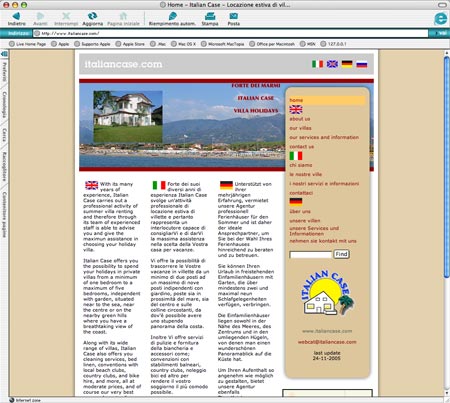Click the webcall@italiancase.com email link
Viewport: 450px width, 403px height.
click(x=327, y=342)
